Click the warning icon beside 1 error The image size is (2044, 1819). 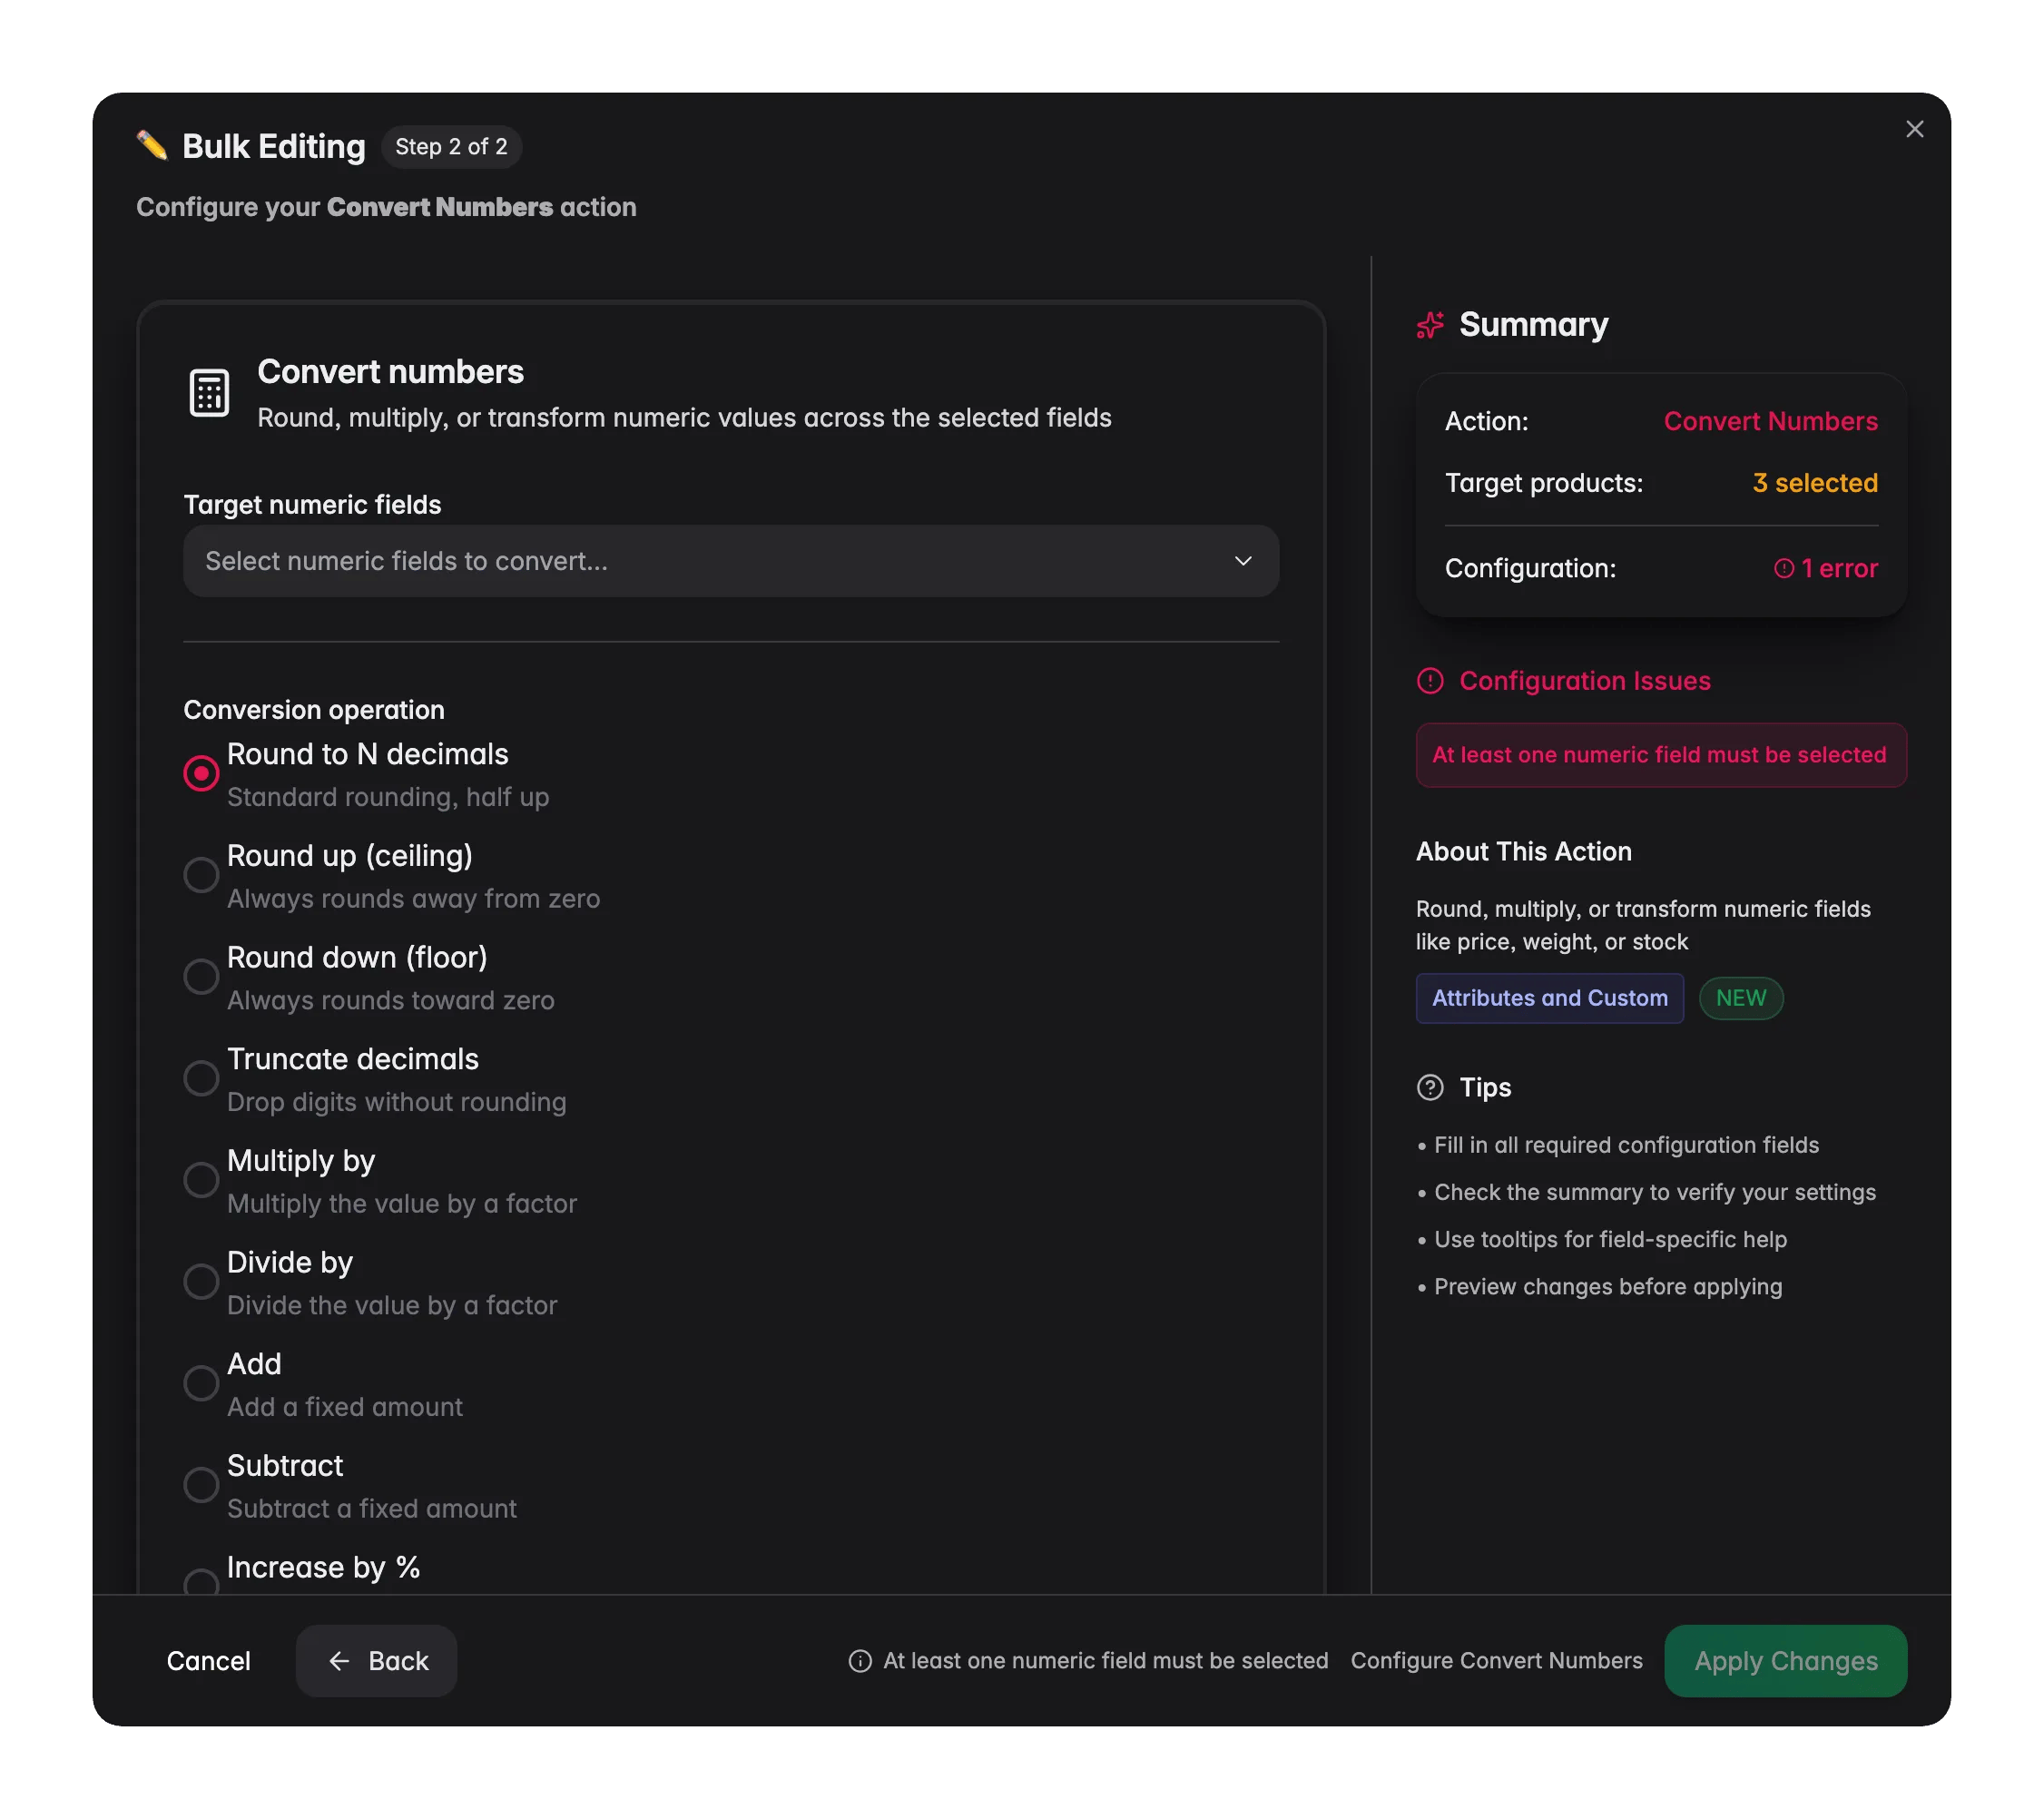click(1783, 568)
